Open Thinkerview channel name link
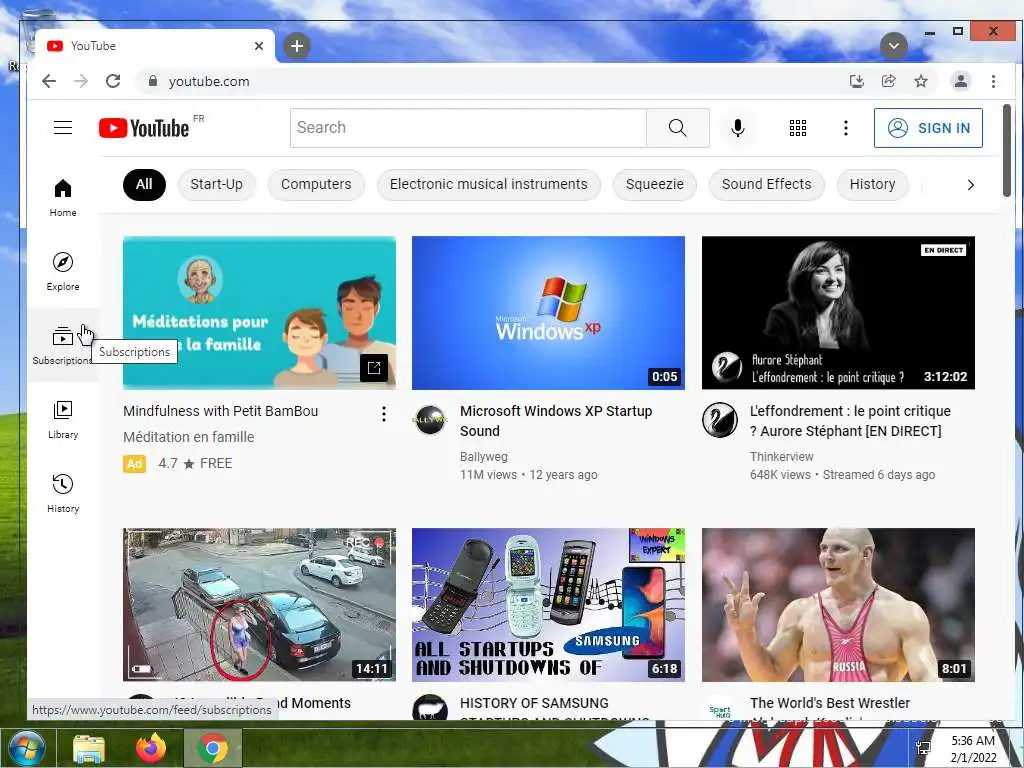Screen dimensions: 1024x768 (x=782, y=456)
